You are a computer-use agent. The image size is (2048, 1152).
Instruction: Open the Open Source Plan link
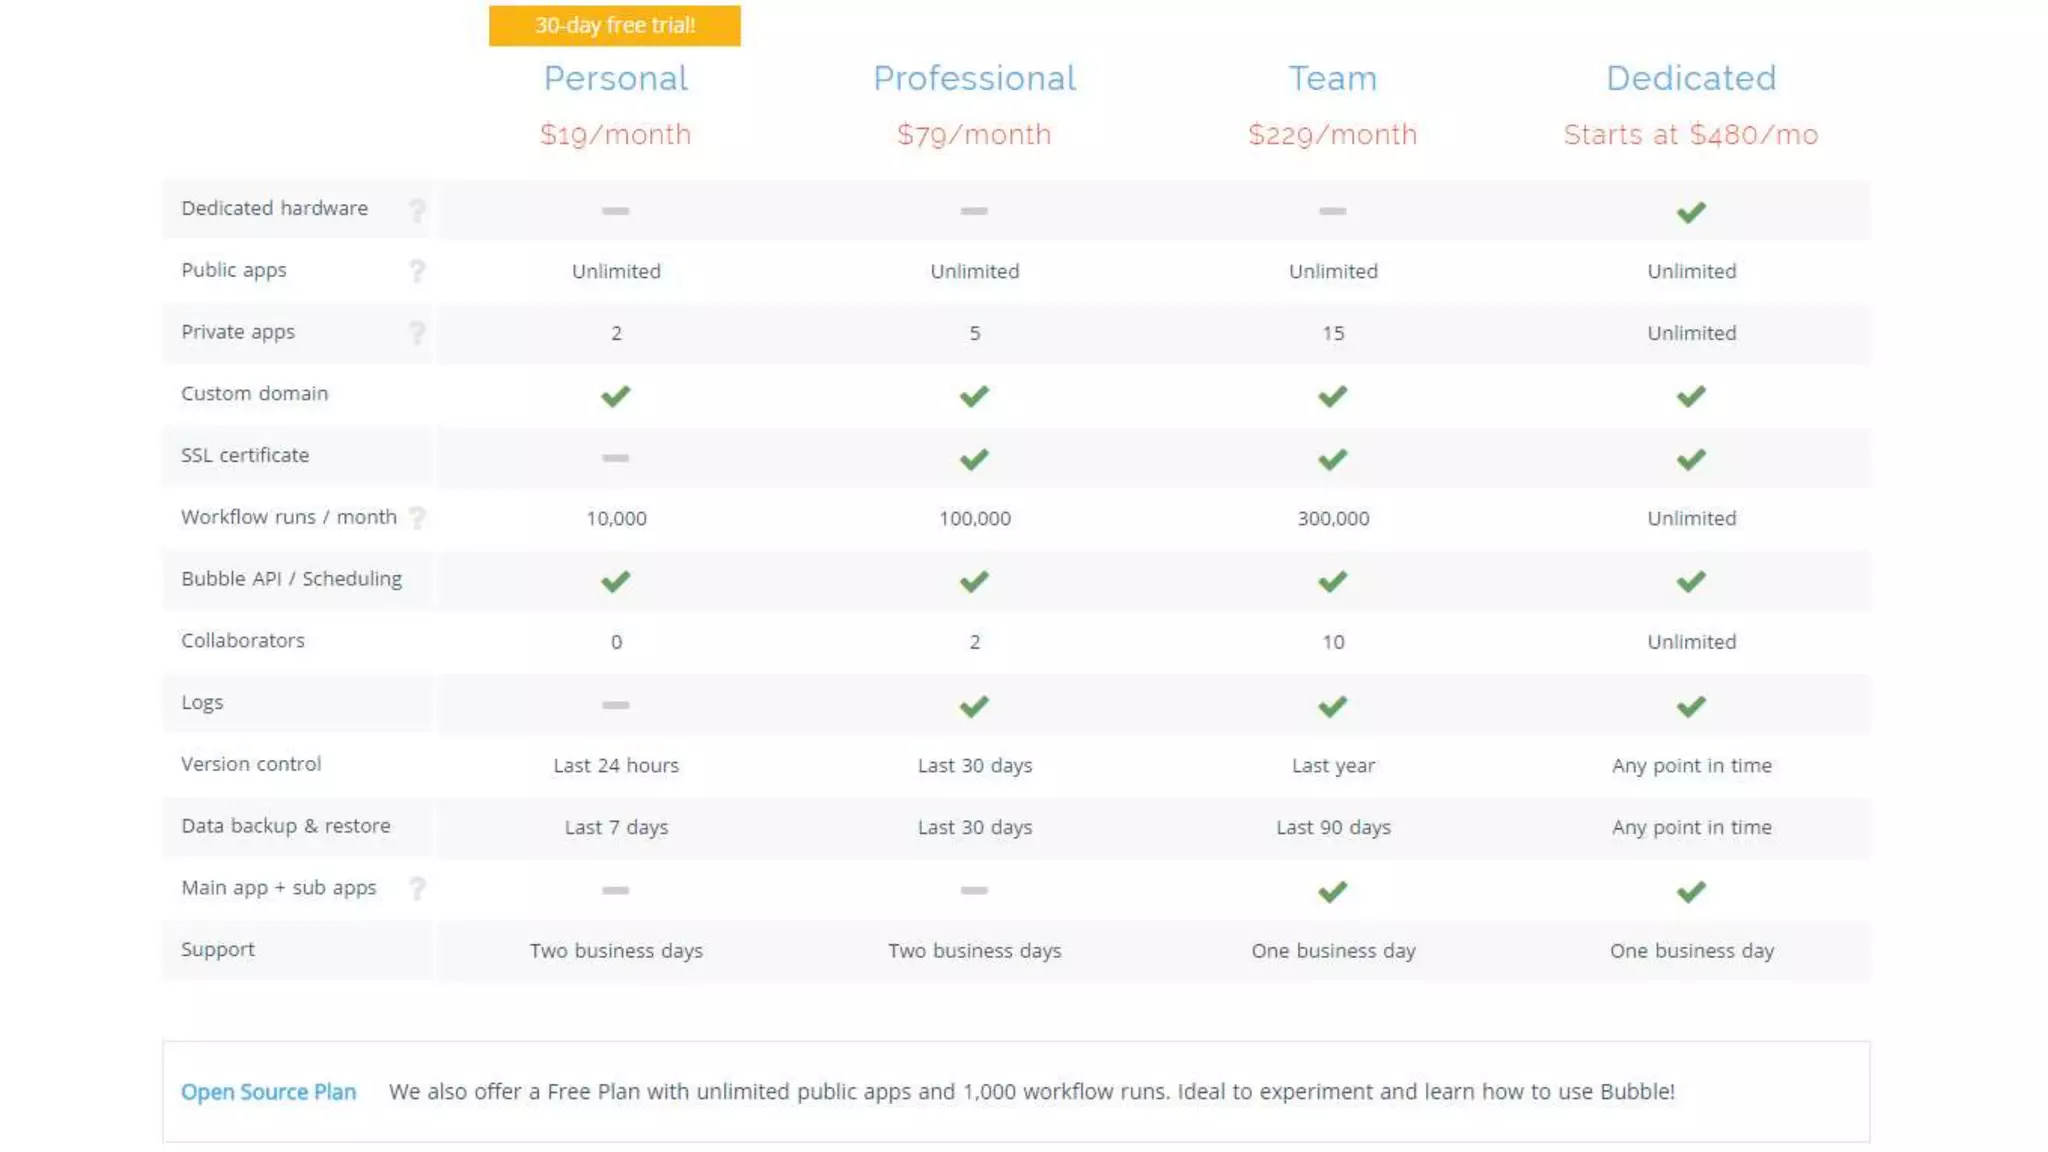click(x=268, y=1092)
